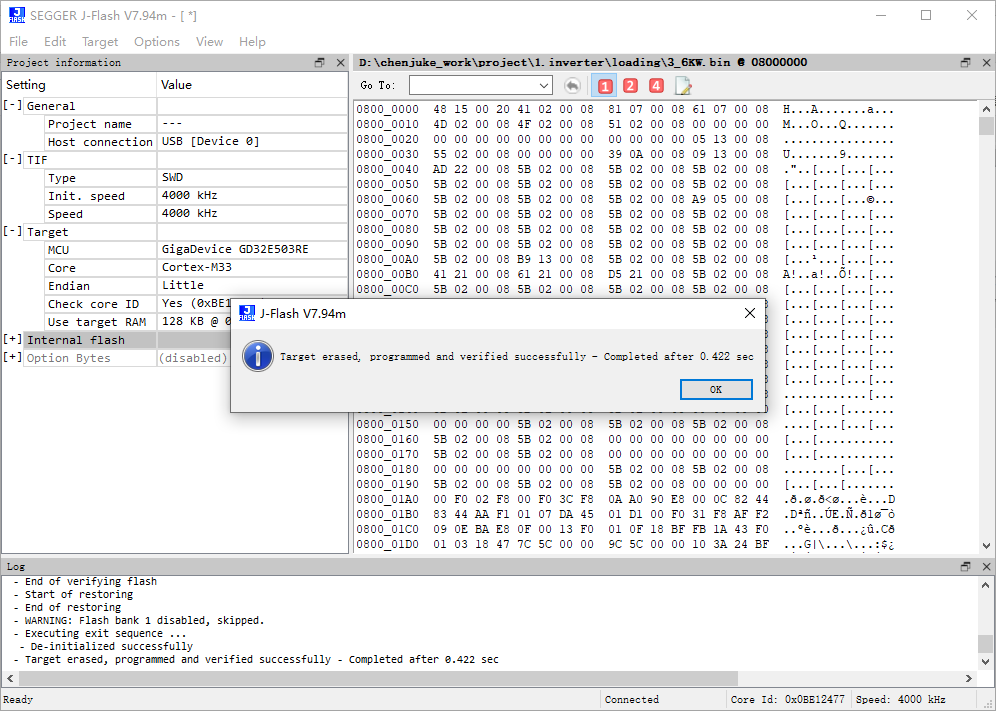Click the De-initialized successfully log line

click(106, 646)
